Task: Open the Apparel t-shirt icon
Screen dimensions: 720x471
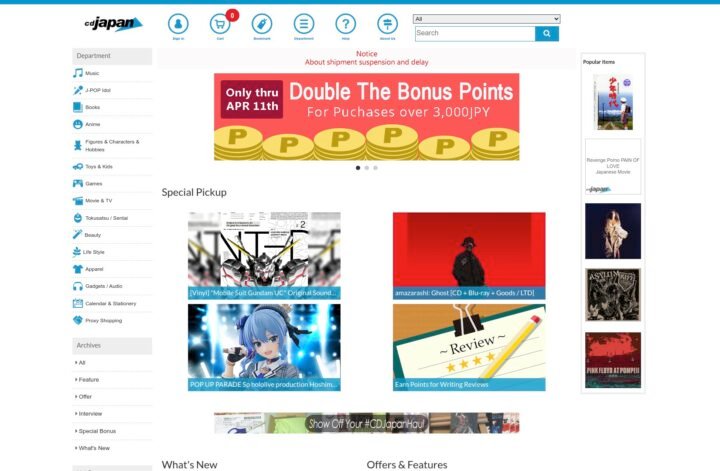Action: click(x=78, y=269)
